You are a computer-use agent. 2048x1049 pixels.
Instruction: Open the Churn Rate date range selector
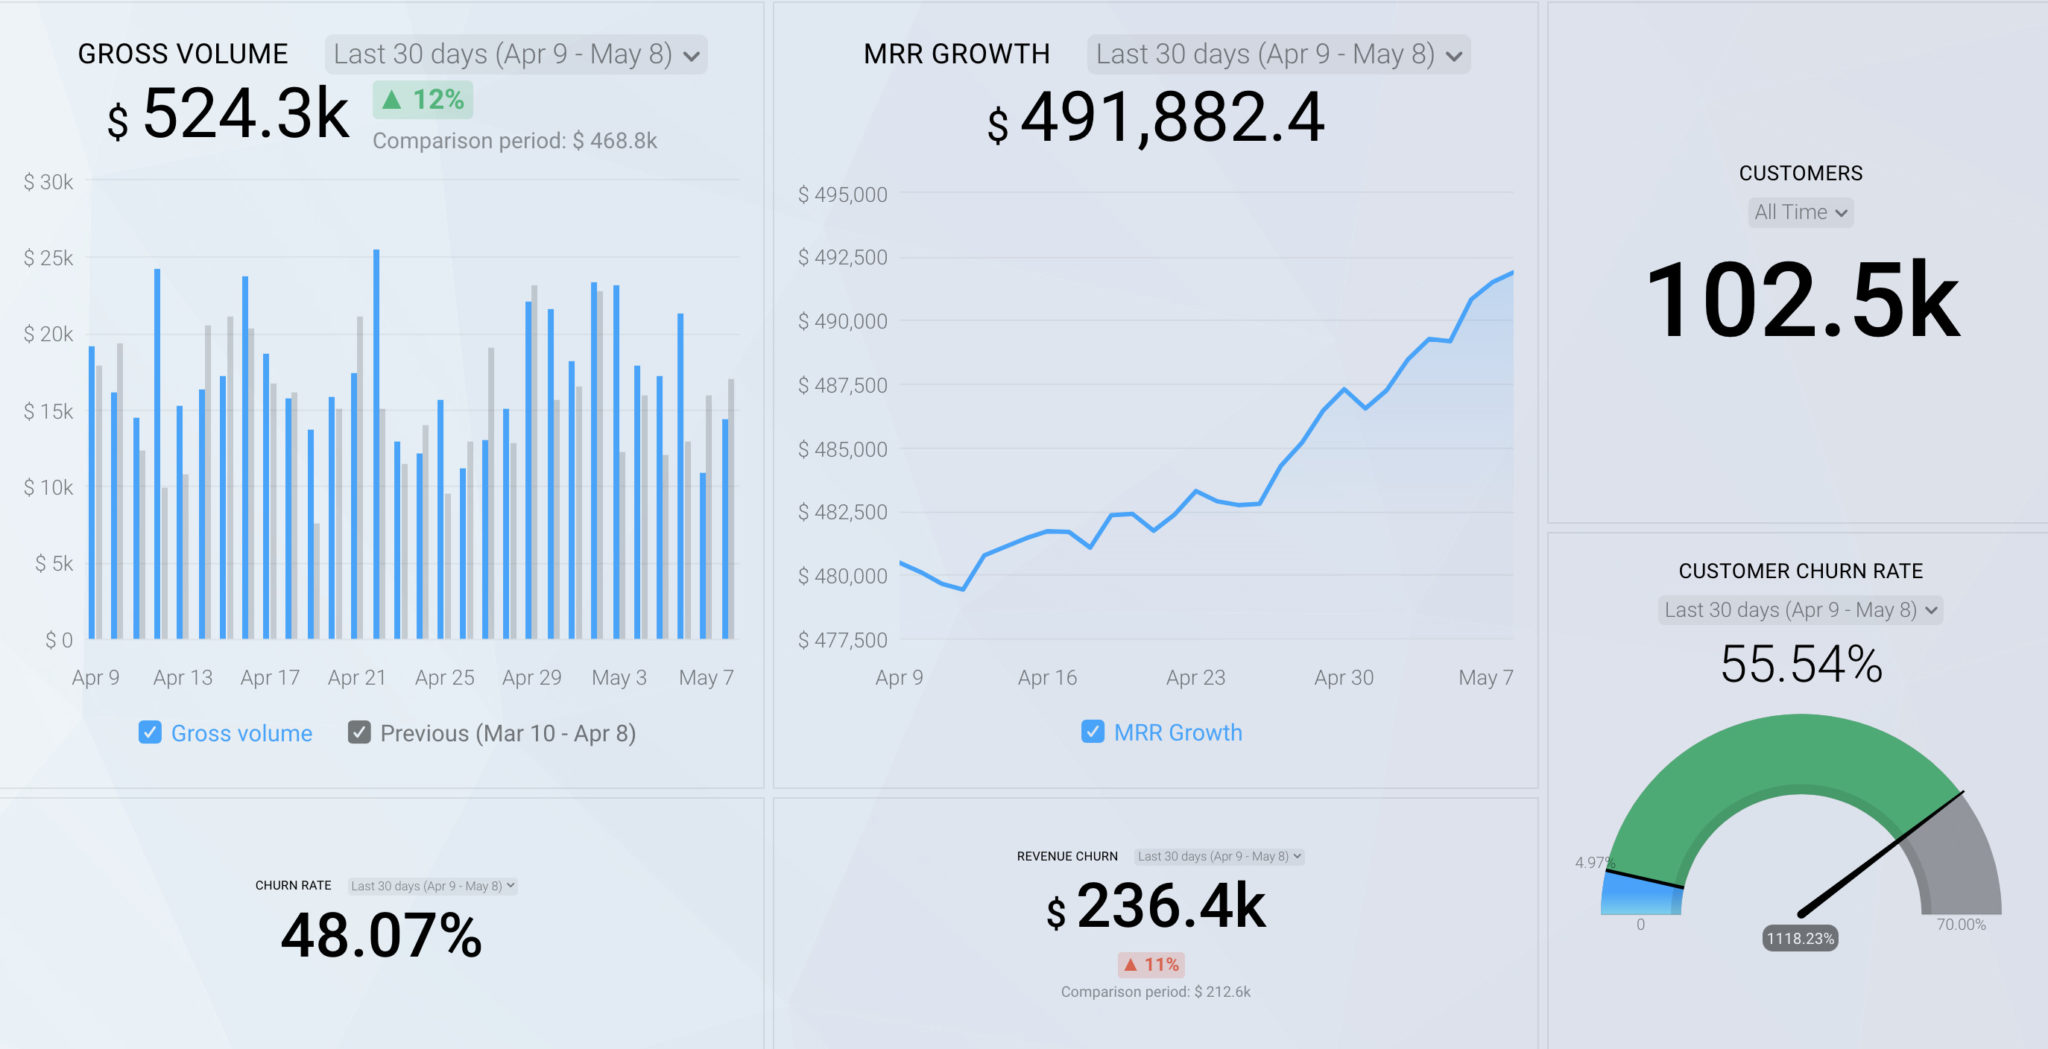coord(432,886)
